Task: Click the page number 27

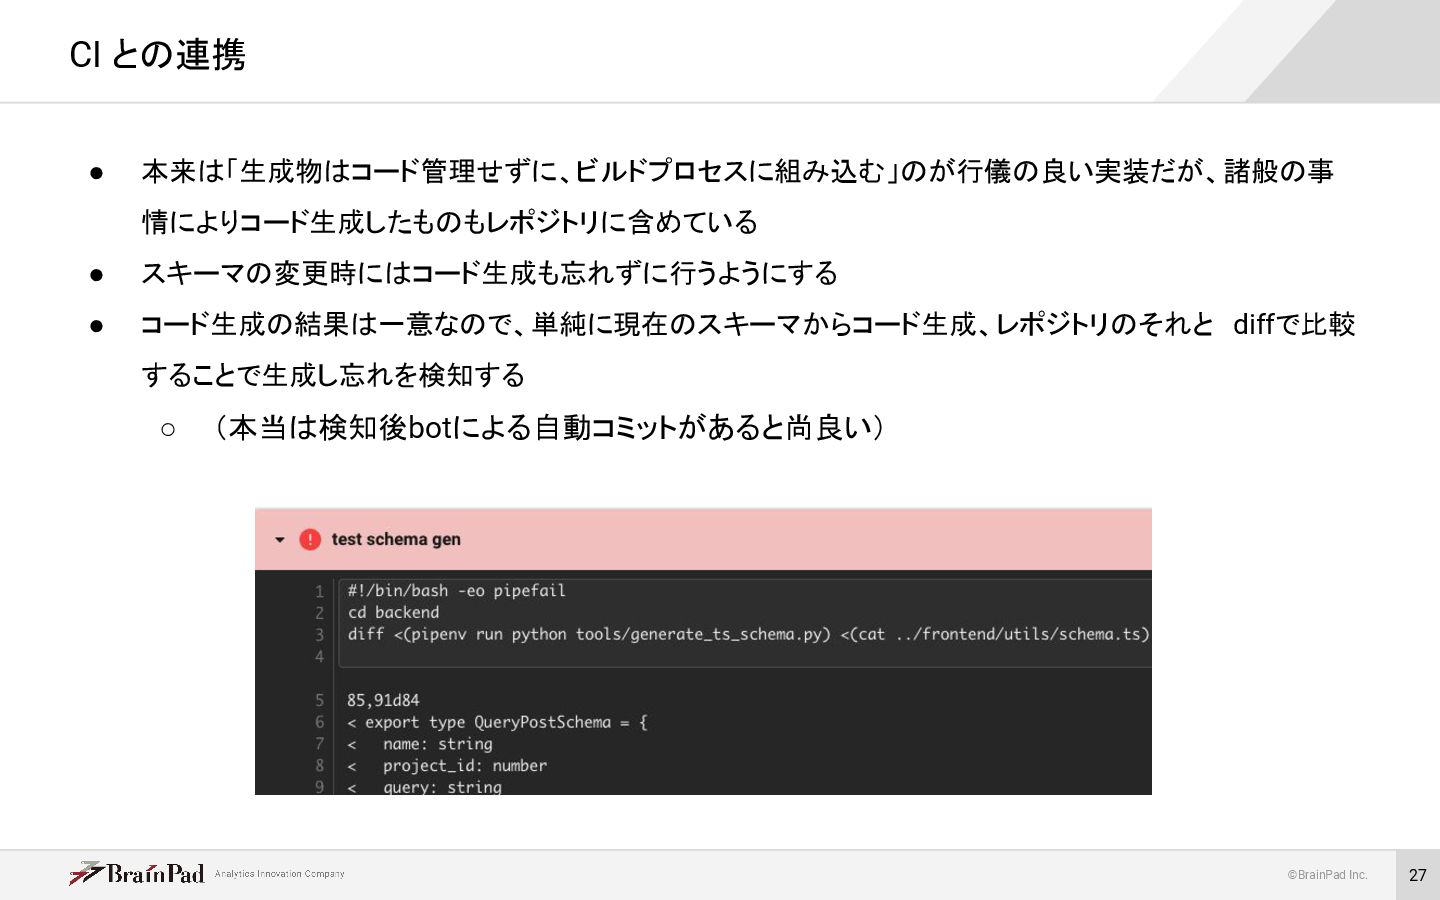Action: (1417, 875)
